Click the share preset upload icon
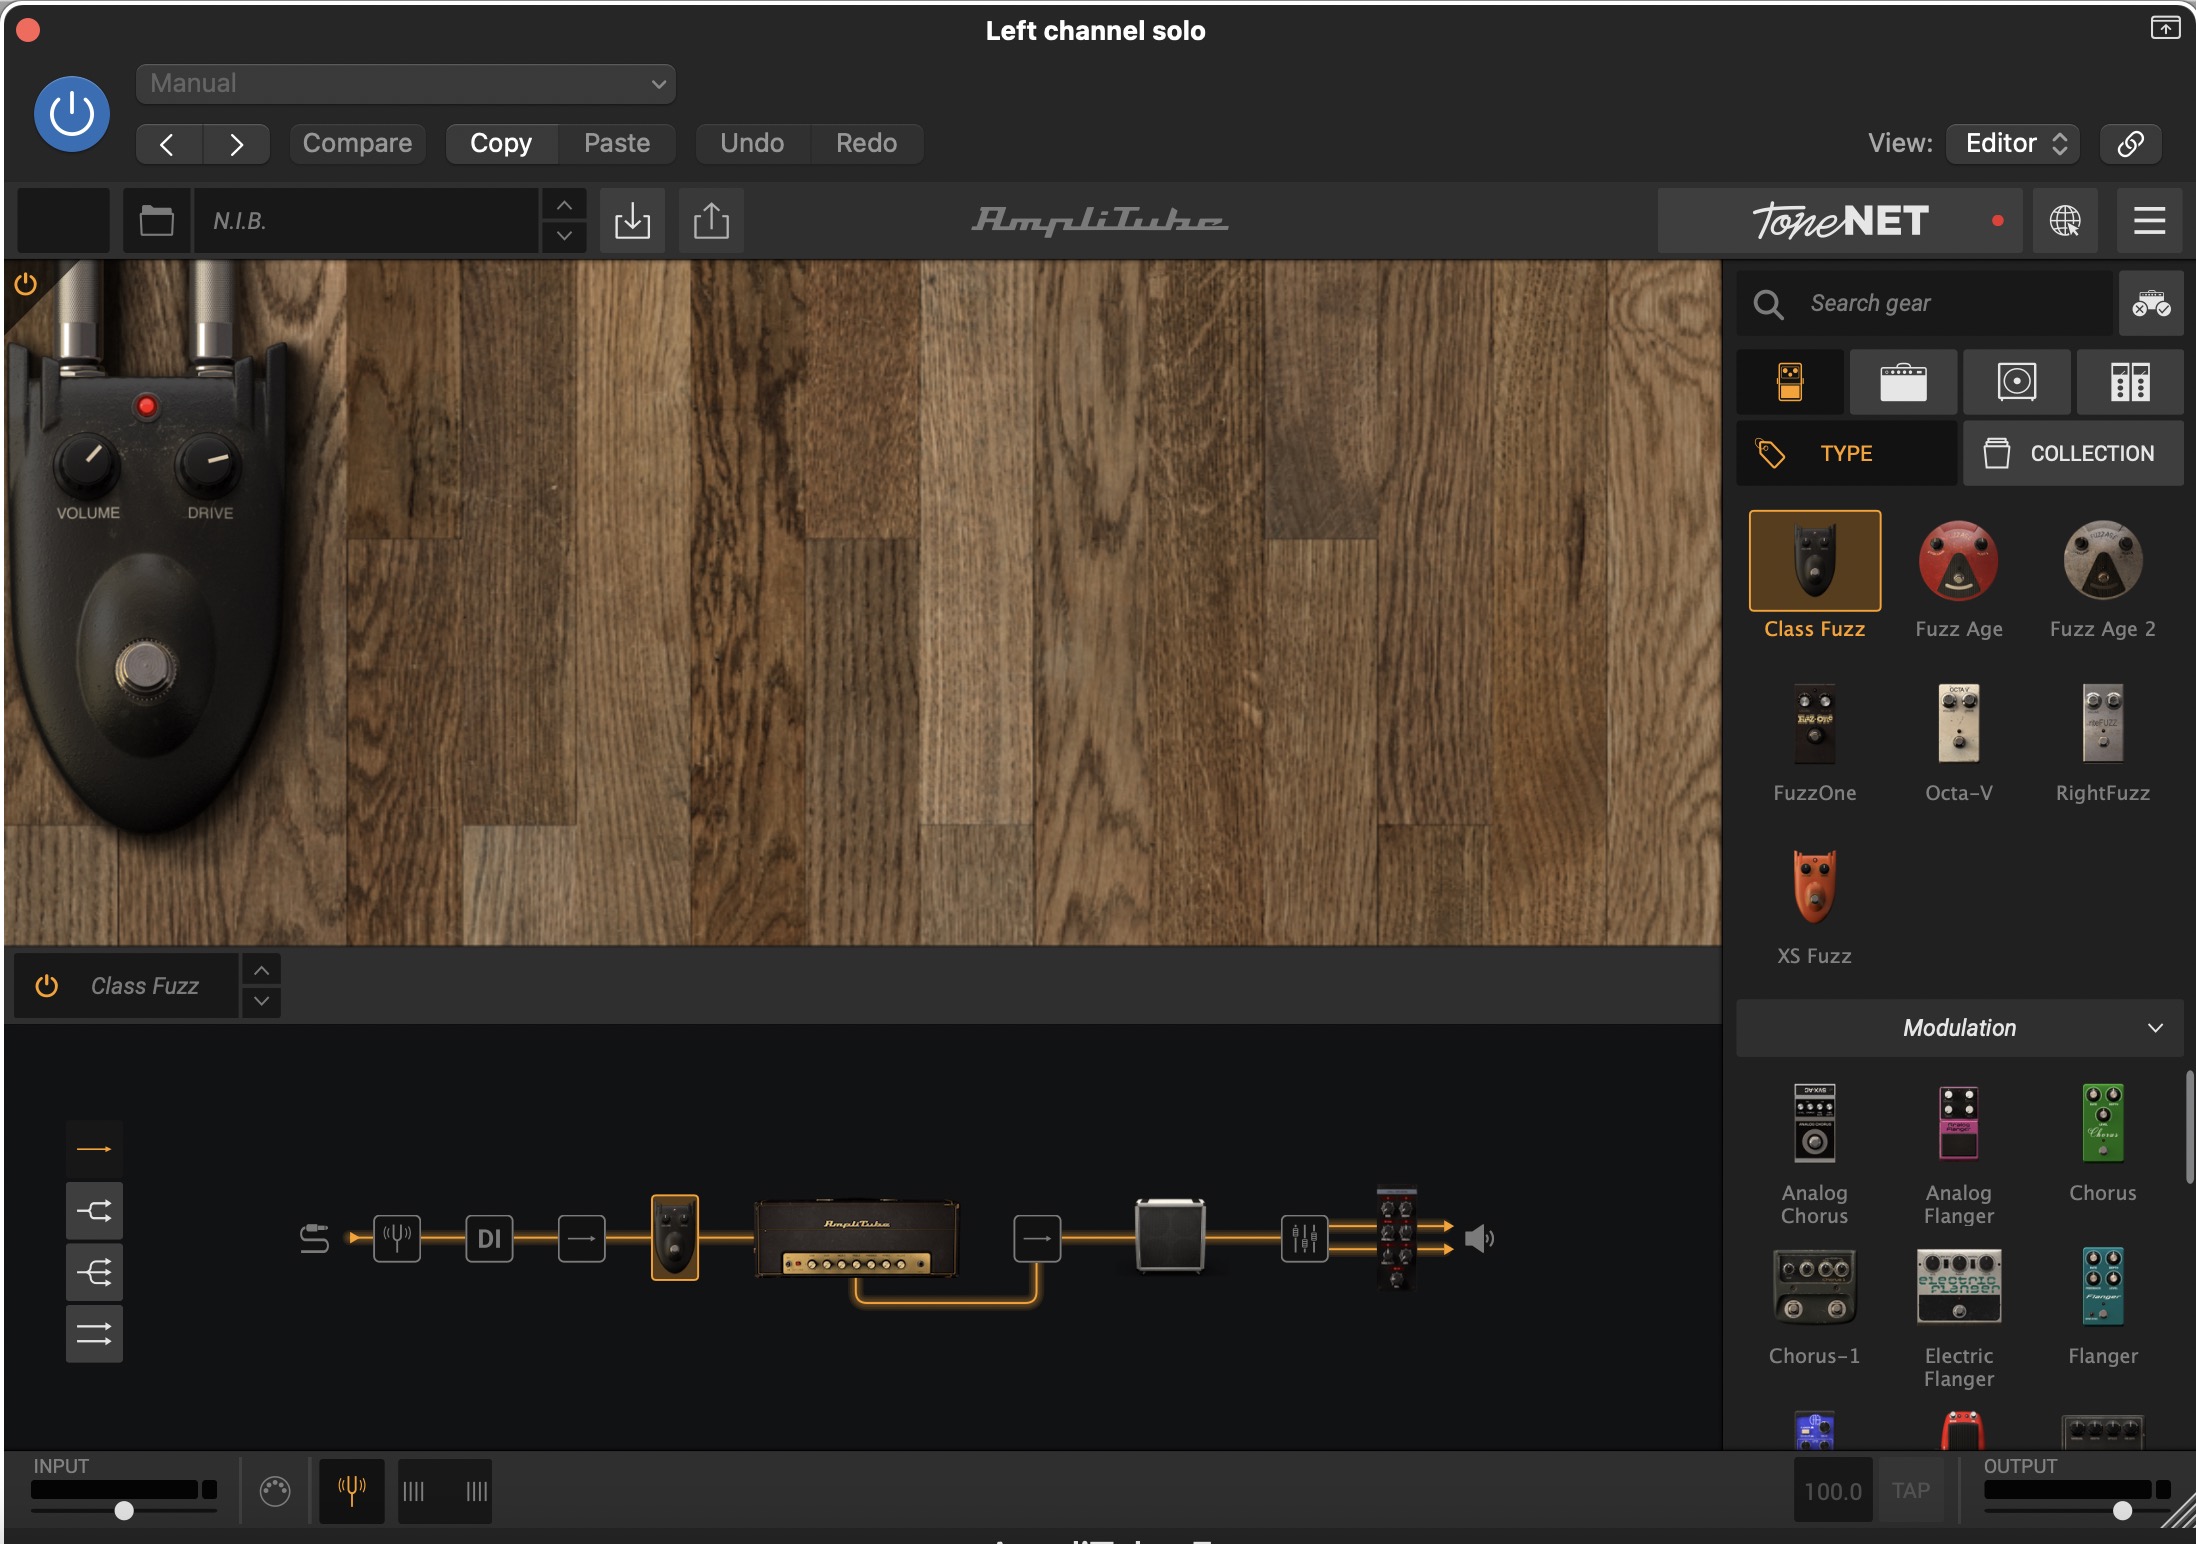Image resolution: width=2196 pixels, height=1544 pixels. tap(711, 220)
